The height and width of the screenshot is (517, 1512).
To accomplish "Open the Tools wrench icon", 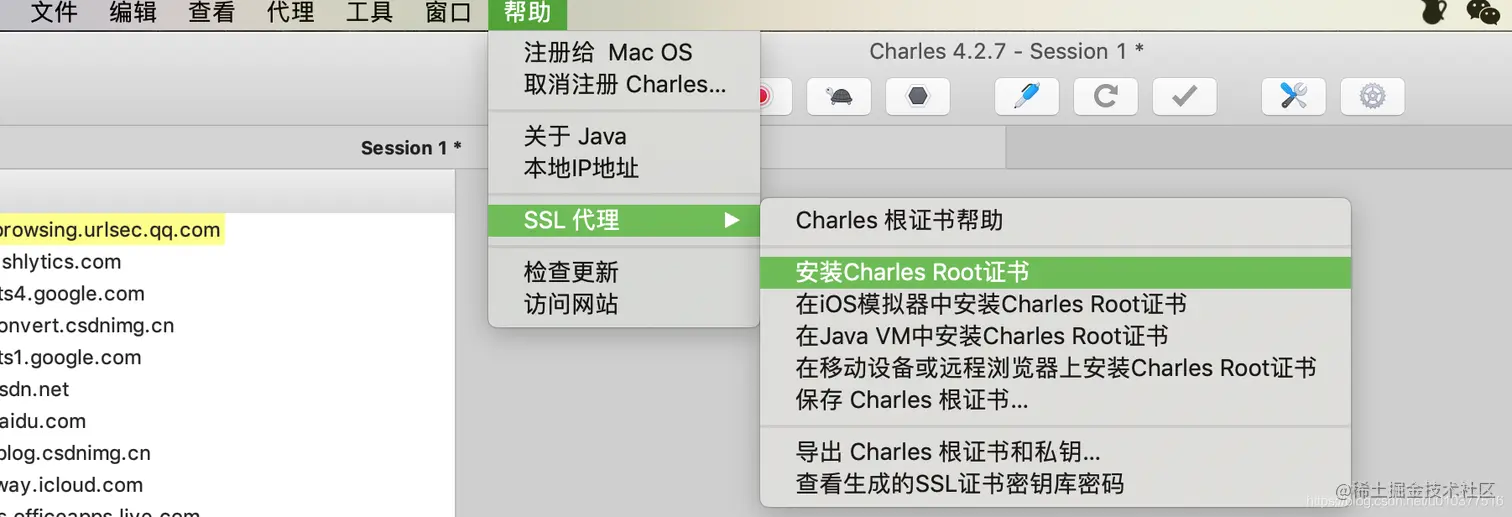I will coord(1294,97).
